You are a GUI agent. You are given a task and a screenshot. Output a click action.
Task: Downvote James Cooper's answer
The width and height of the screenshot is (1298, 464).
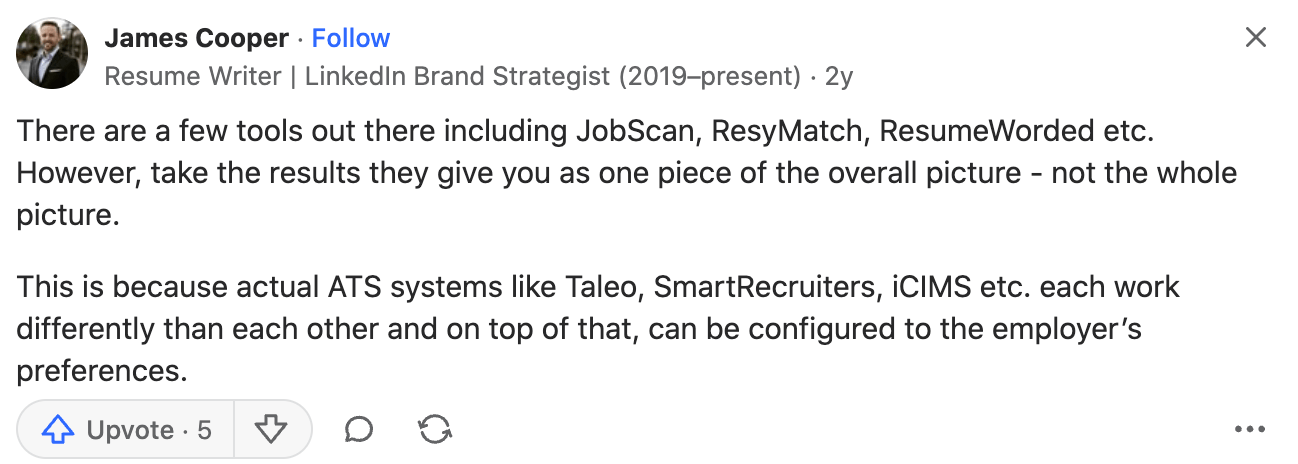(x=271, y=430)
